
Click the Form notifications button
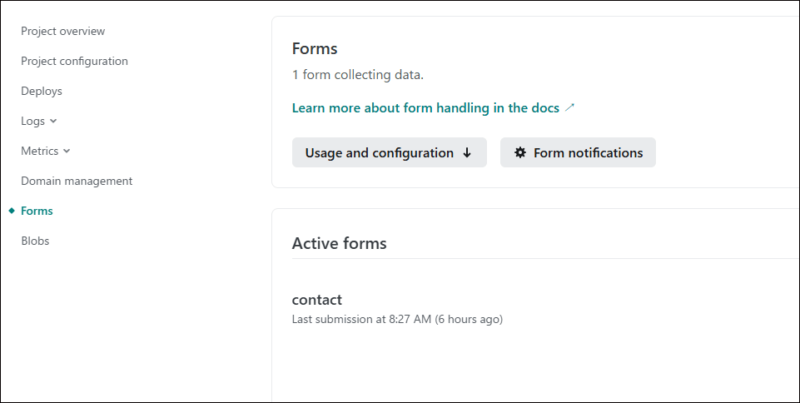[x=578, y=153]
